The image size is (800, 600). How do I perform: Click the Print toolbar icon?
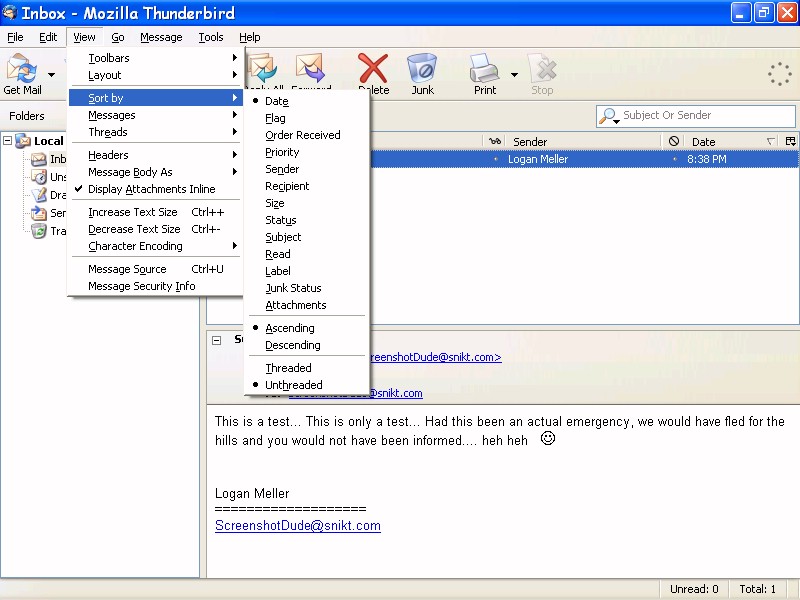click(x=484, y=68)
